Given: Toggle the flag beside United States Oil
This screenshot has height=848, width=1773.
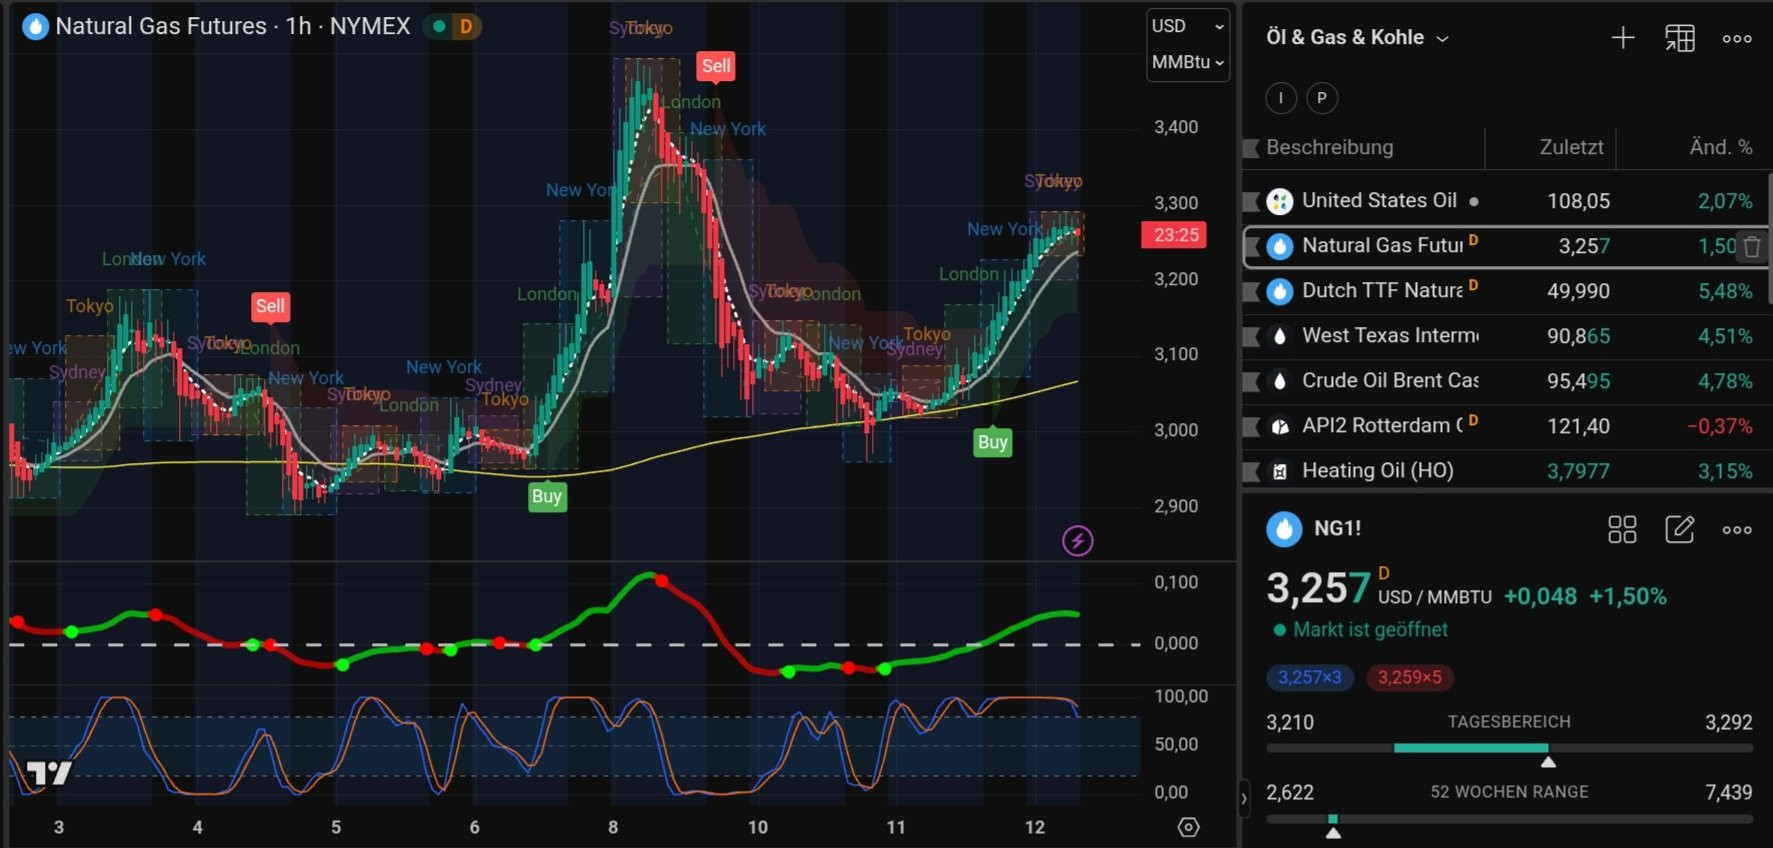Looking at the screenshot, I should (1251, 202).
